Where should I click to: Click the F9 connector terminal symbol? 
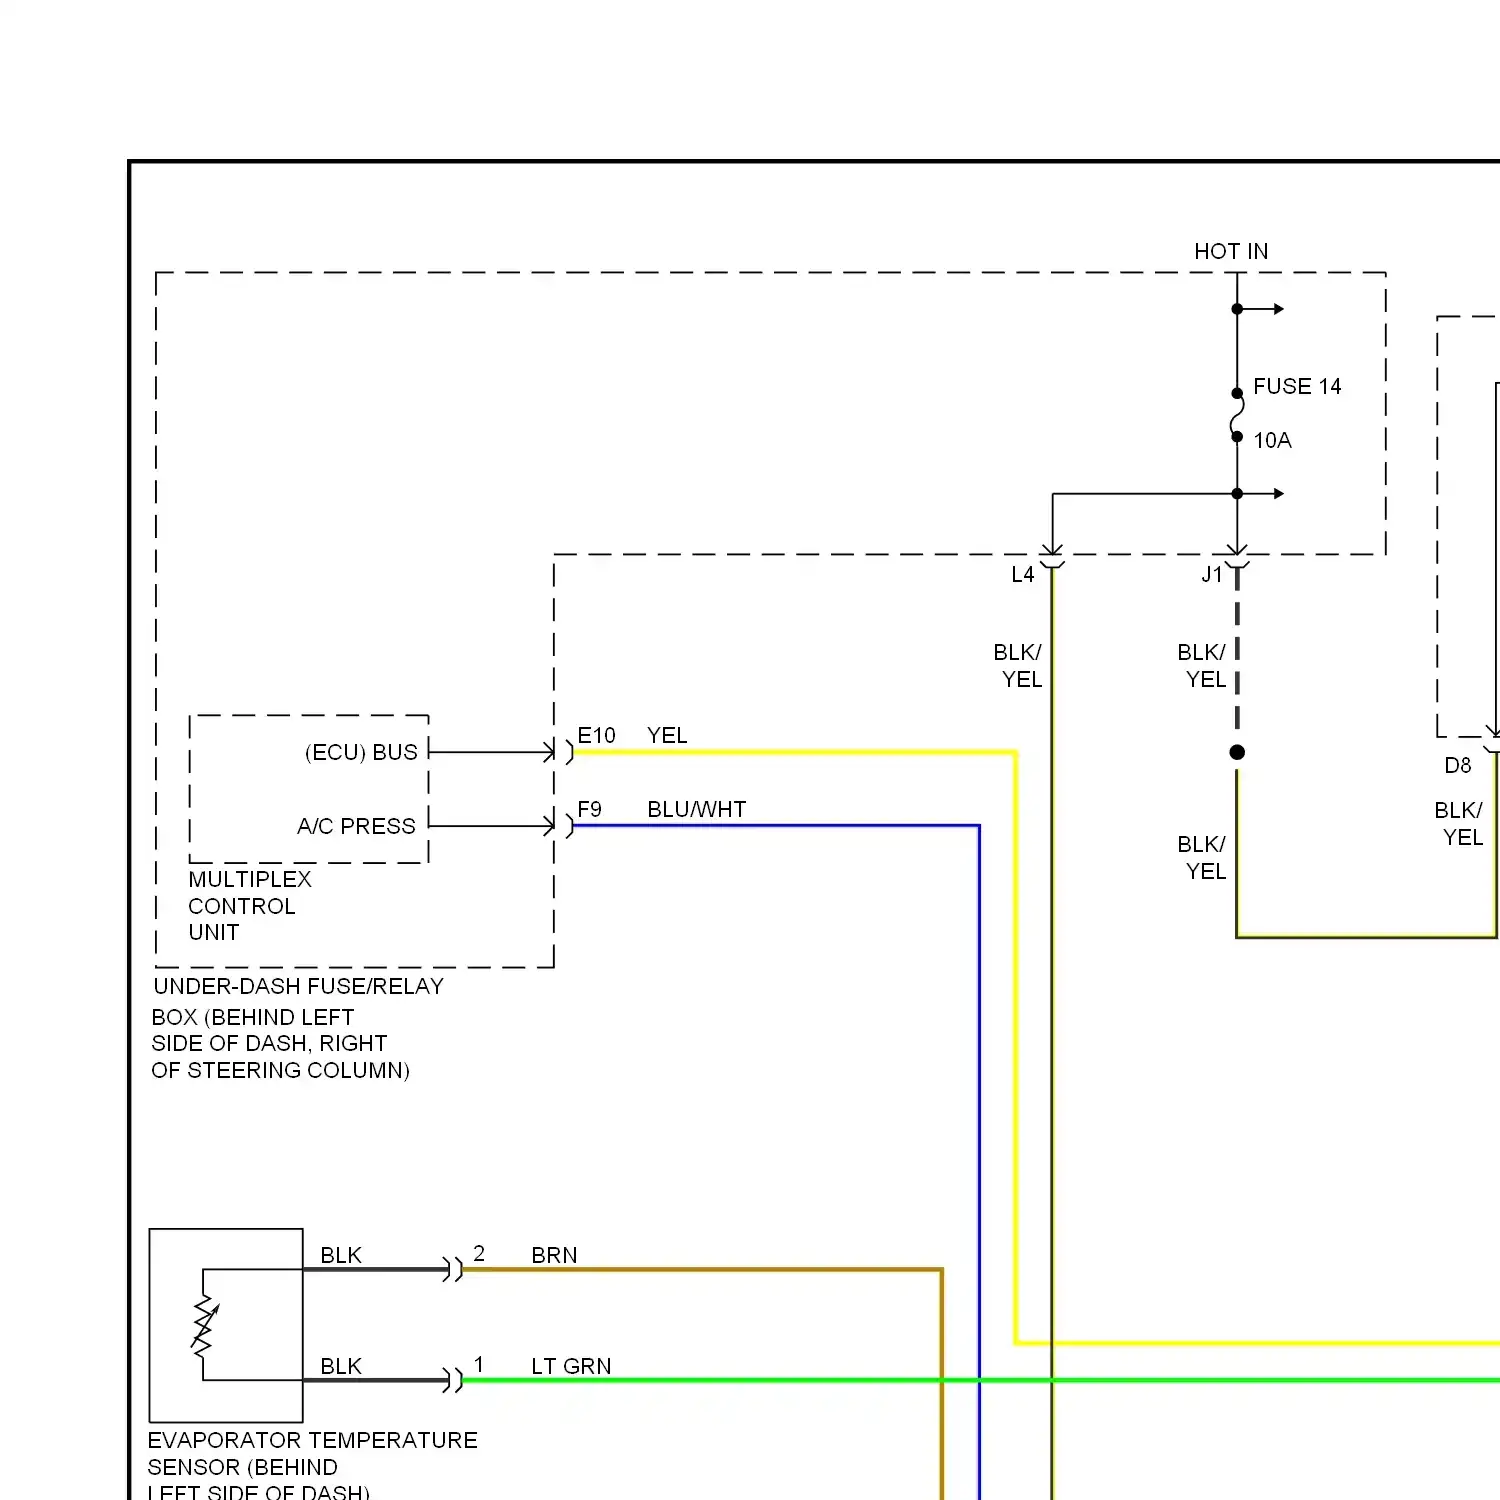tap(560, 826)
